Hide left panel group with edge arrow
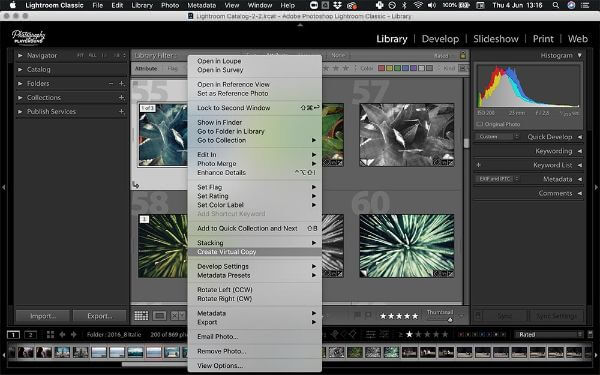 3,188
